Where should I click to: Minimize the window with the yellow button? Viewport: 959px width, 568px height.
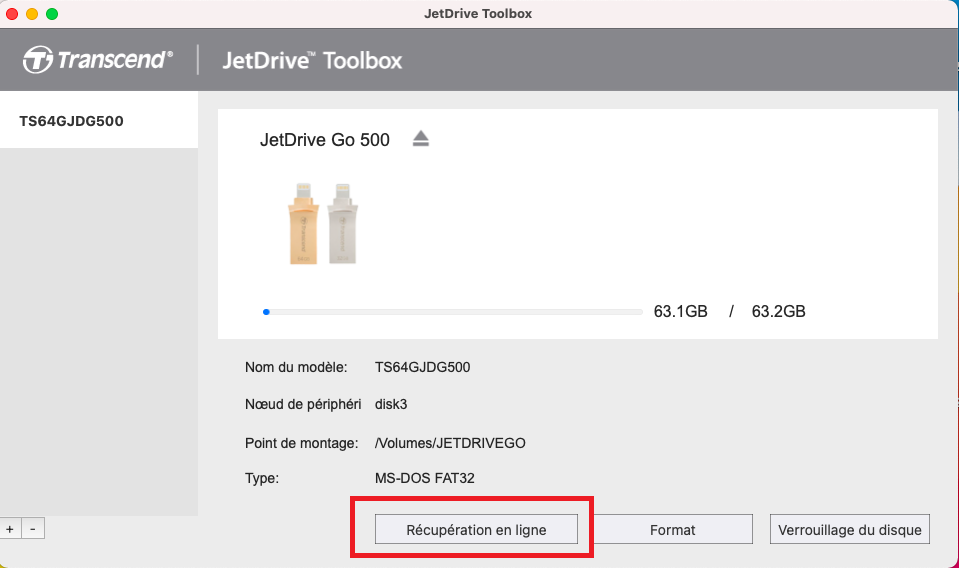coord(32,13)
